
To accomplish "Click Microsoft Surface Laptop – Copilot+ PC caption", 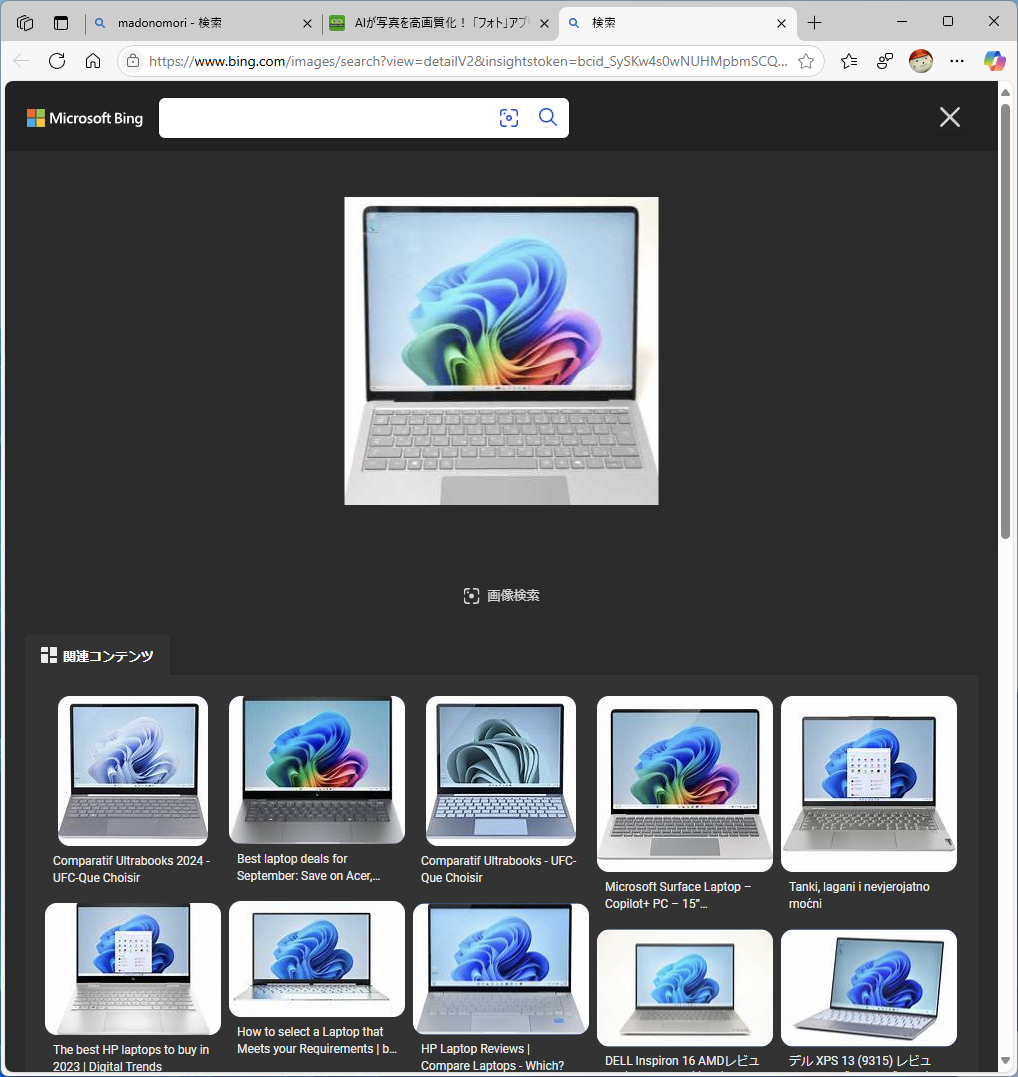I will coord(678,895).
